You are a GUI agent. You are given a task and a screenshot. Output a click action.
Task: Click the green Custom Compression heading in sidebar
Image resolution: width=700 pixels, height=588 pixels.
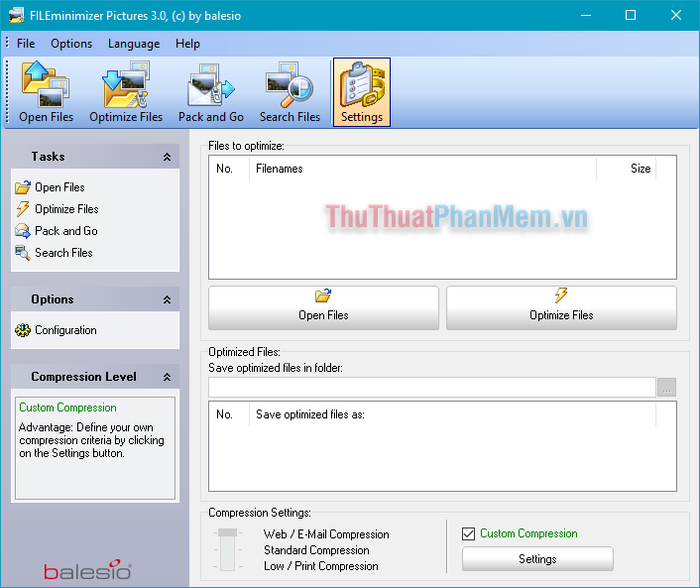[x=67, y=408]
